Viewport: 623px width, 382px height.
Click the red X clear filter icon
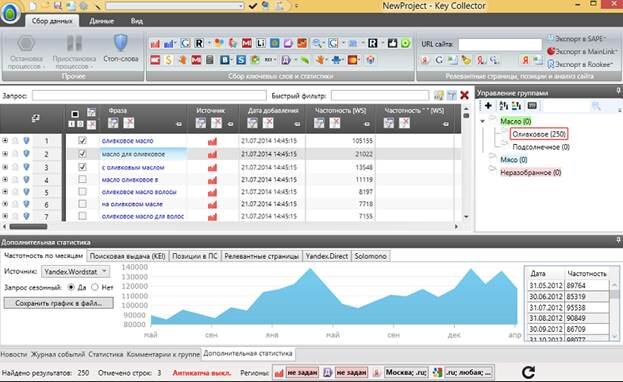tap(464, 95)
